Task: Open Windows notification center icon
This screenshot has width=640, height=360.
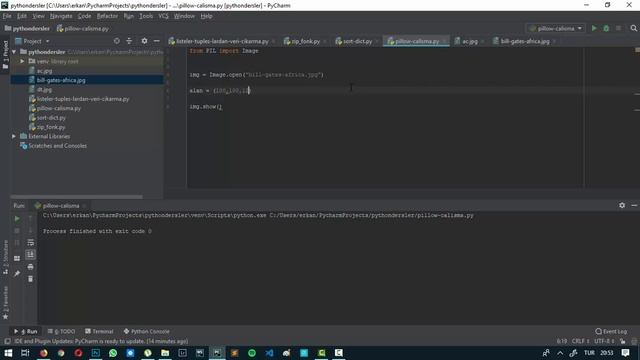Action: pyautogui.click(x=626, y=353)
